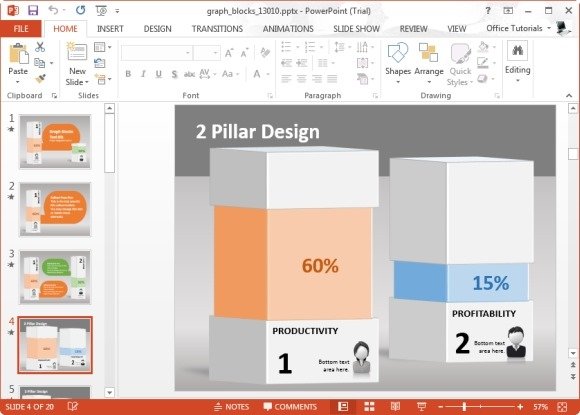580x415 pixels.
Task: Open the slide Section dropdown
Action: (102, 79)
